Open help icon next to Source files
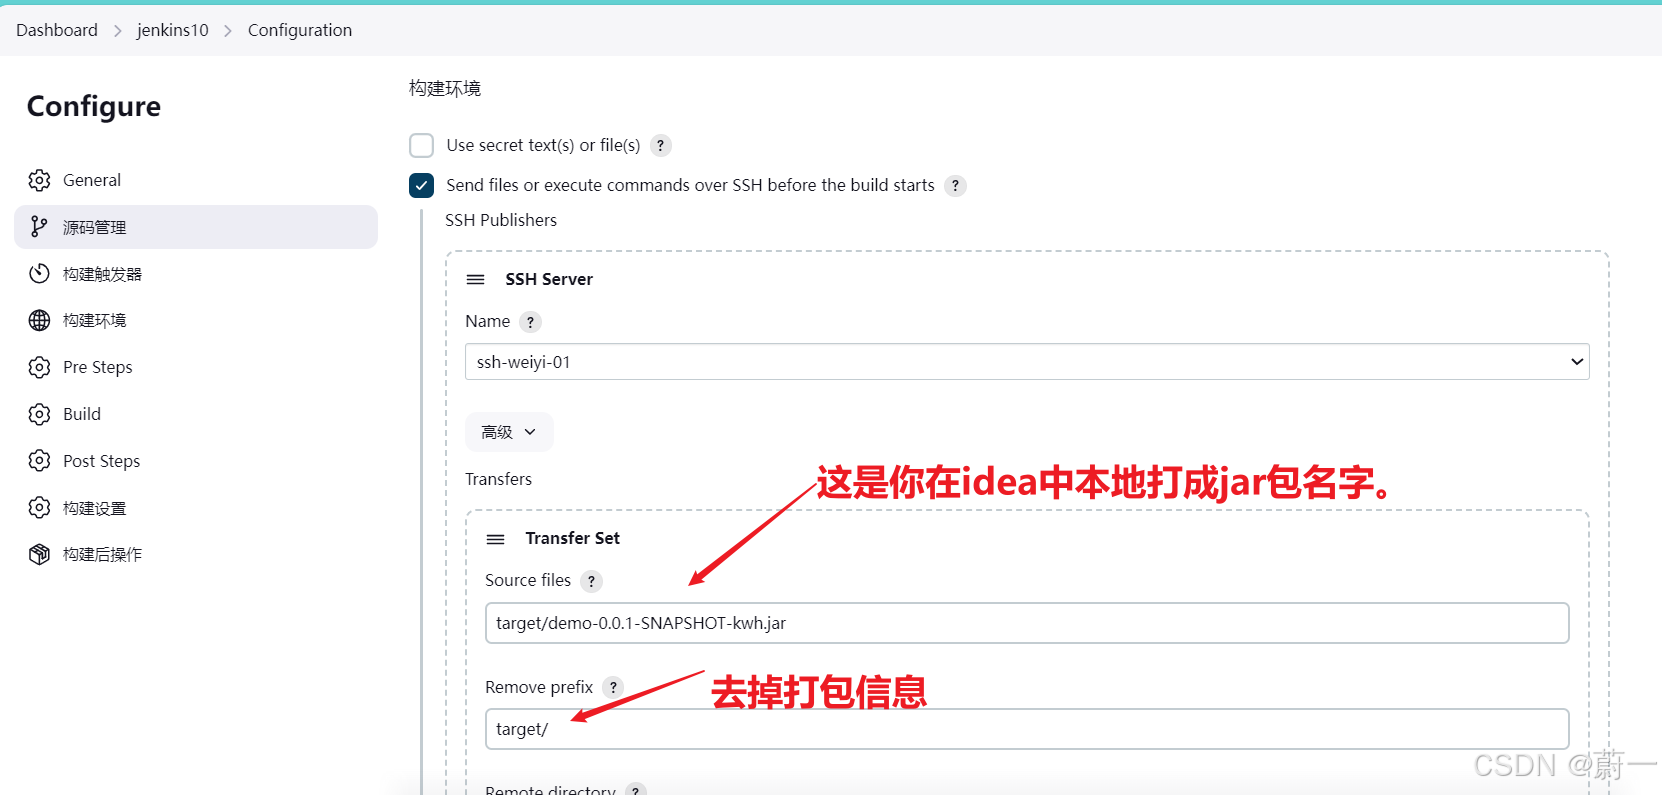The width and height of the screenshot is (1662, 795). [591, 581]
